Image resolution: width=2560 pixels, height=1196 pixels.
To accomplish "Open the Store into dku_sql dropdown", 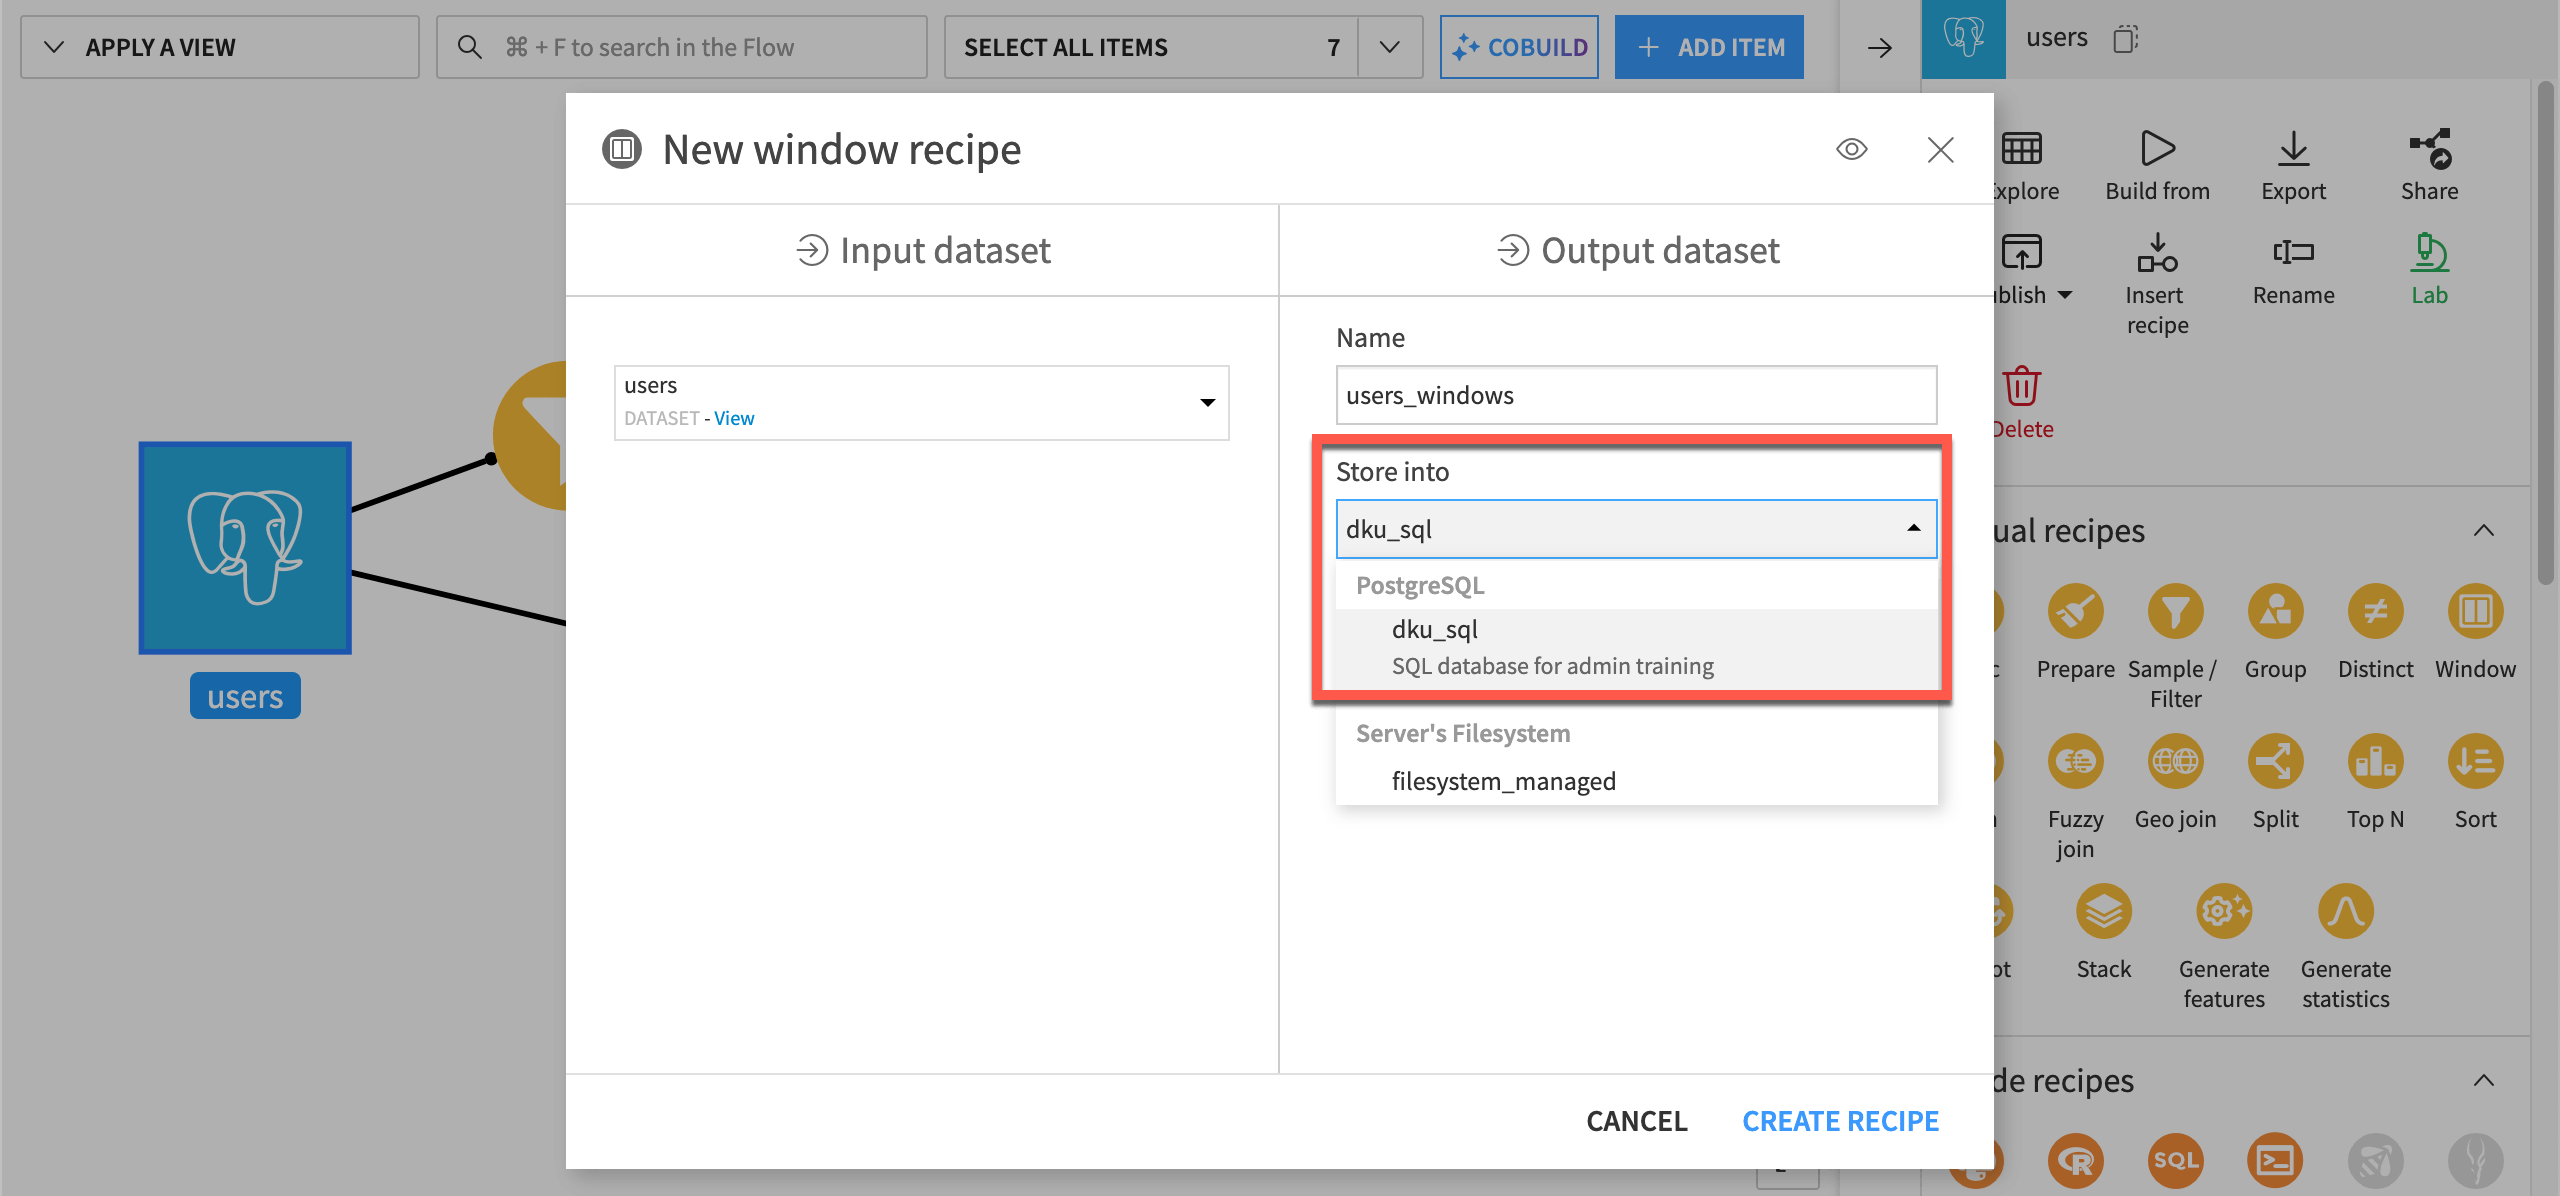I will [x=1636, y=529].
